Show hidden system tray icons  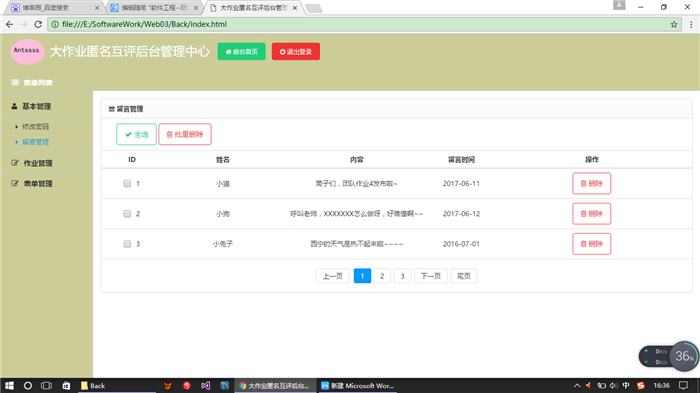click(577, 385)
